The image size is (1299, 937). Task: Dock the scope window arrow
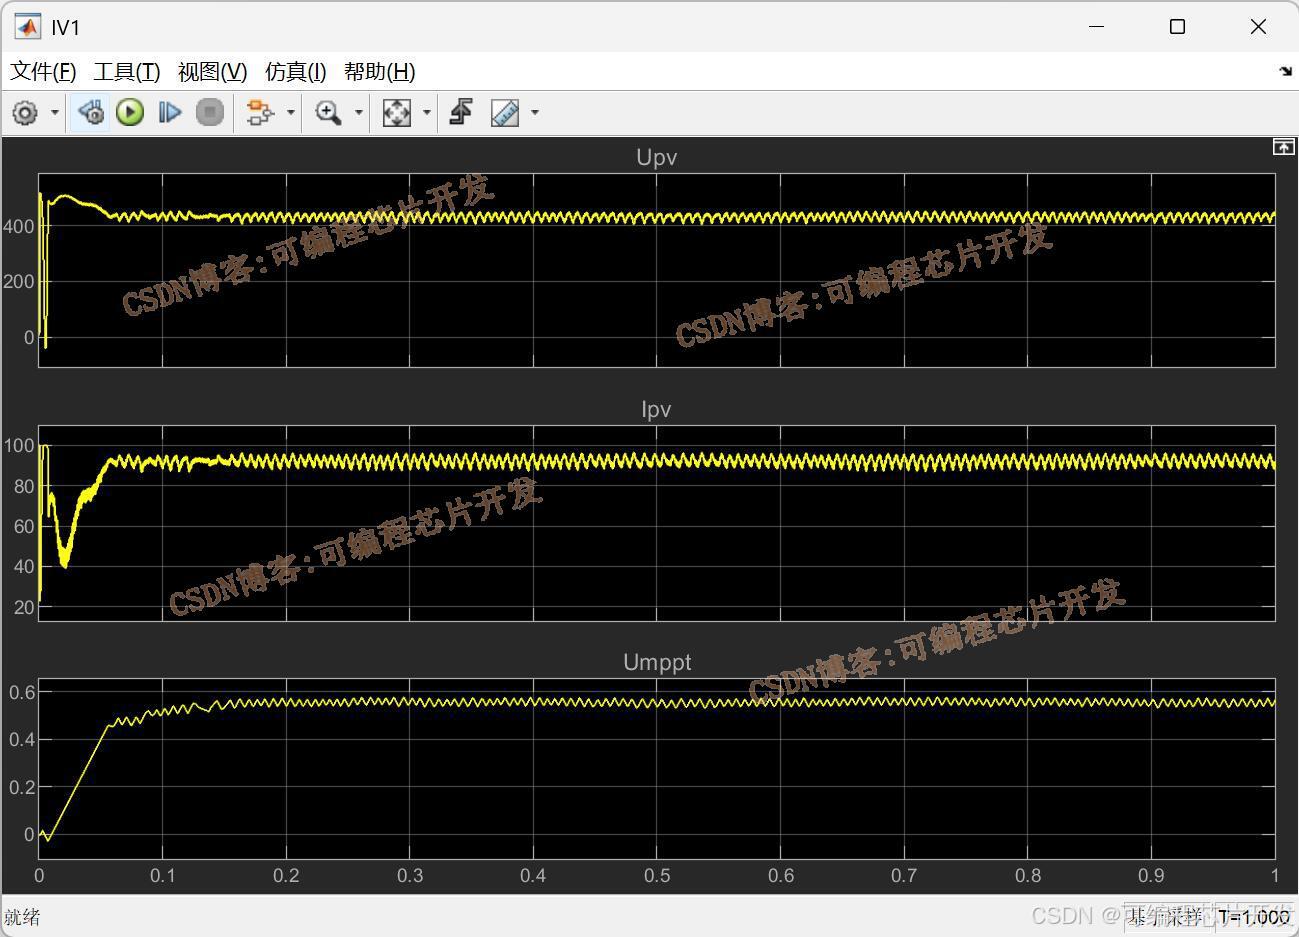1285,71
